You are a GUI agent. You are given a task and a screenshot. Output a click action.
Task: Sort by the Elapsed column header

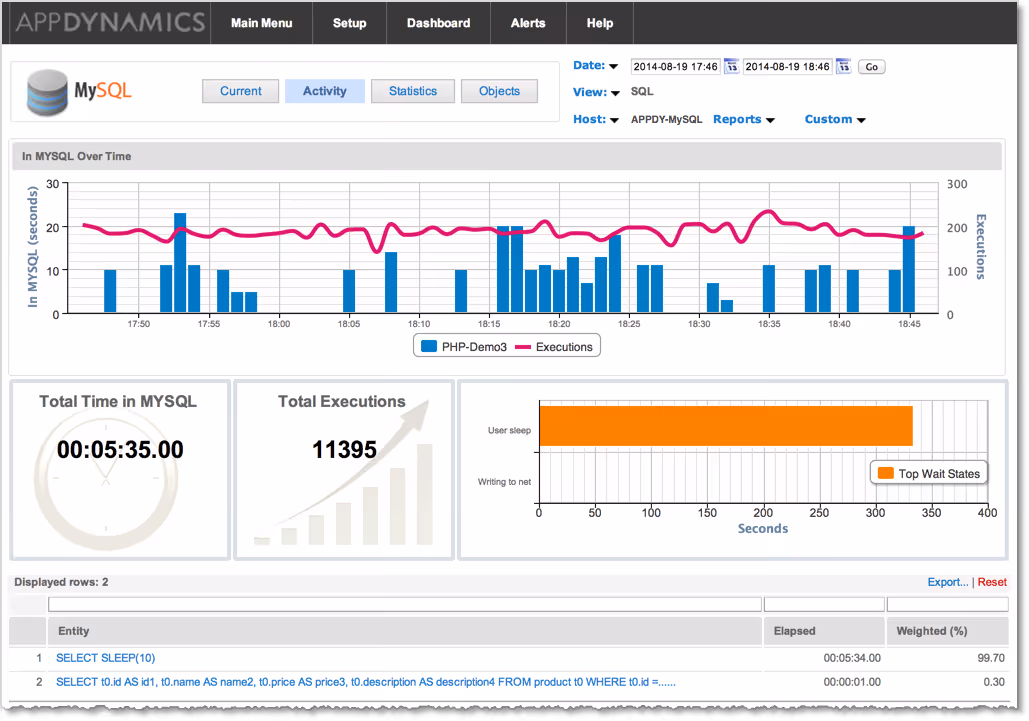[x=824, y=631]
